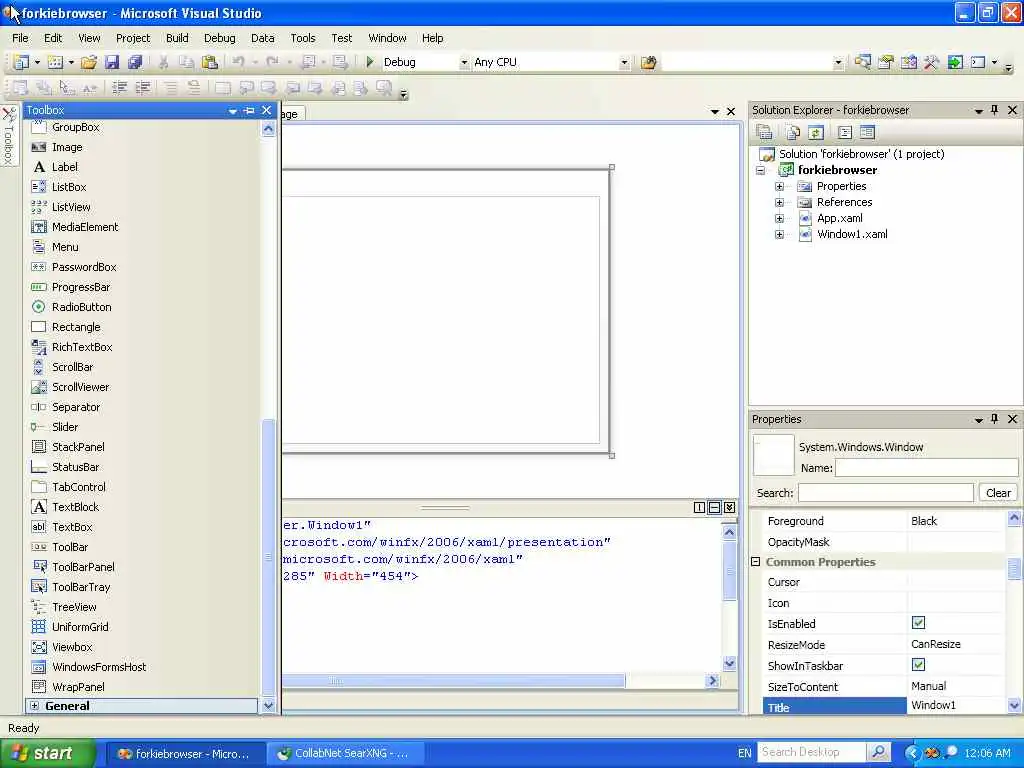Viewport: 1024px width, 768px height.
Task: Select the Title property row
Action: click(885, 707)
